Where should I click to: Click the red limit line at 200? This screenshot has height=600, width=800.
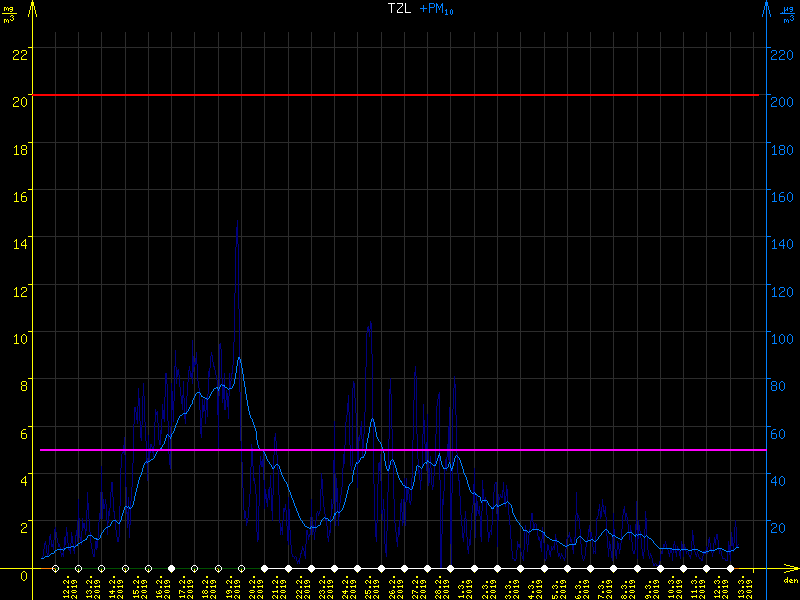(x=400, y=95)
